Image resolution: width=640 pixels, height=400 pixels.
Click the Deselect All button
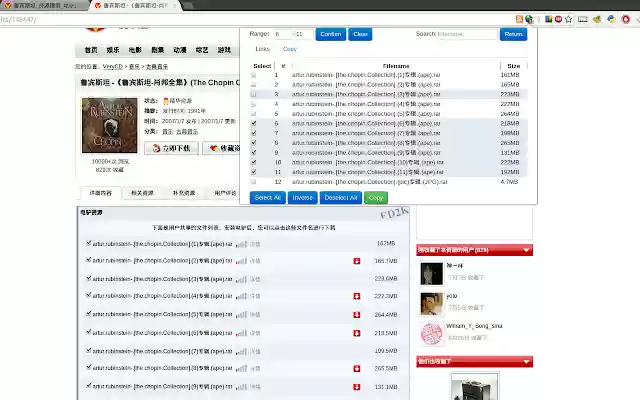click(x=341, y=198)
